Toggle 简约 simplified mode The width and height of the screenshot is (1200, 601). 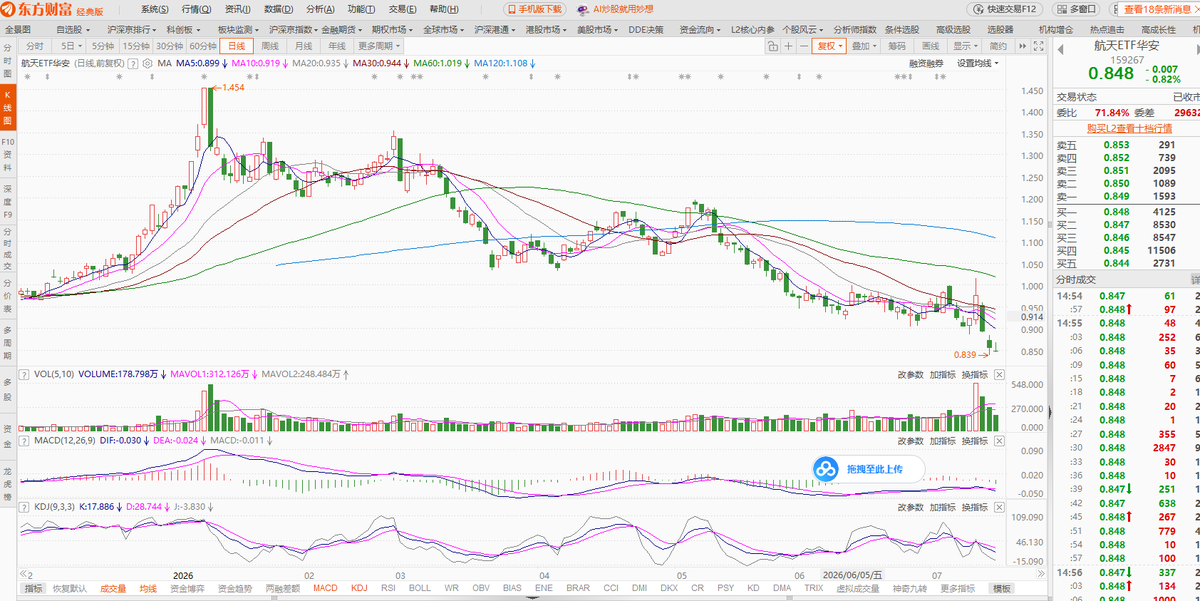[998, 46]
